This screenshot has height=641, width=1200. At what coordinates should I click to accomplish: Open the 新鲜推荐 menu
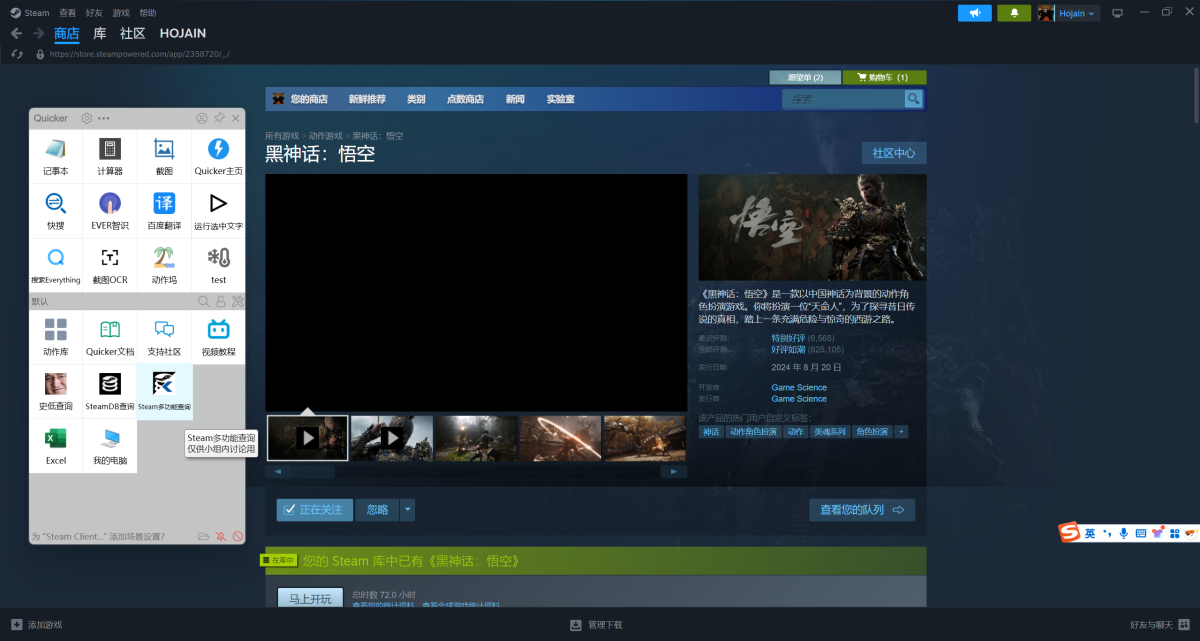pyautogui.click(x=367, y=99)
